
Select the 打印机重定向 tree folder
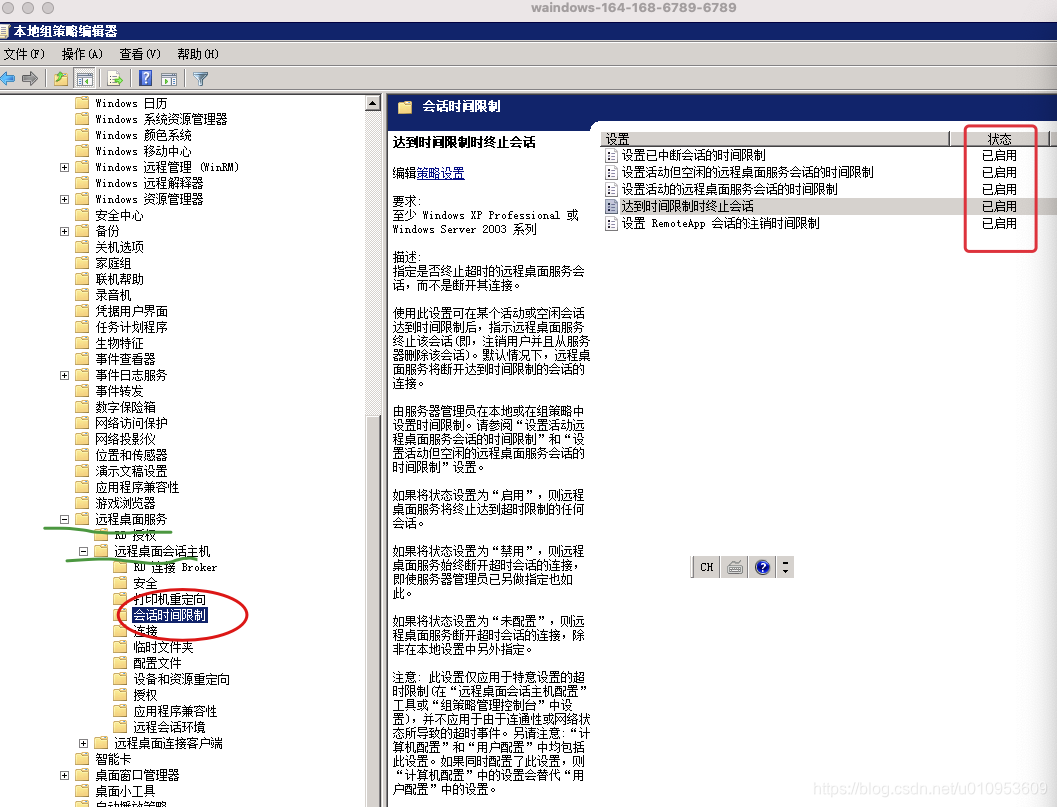(169, 599)
